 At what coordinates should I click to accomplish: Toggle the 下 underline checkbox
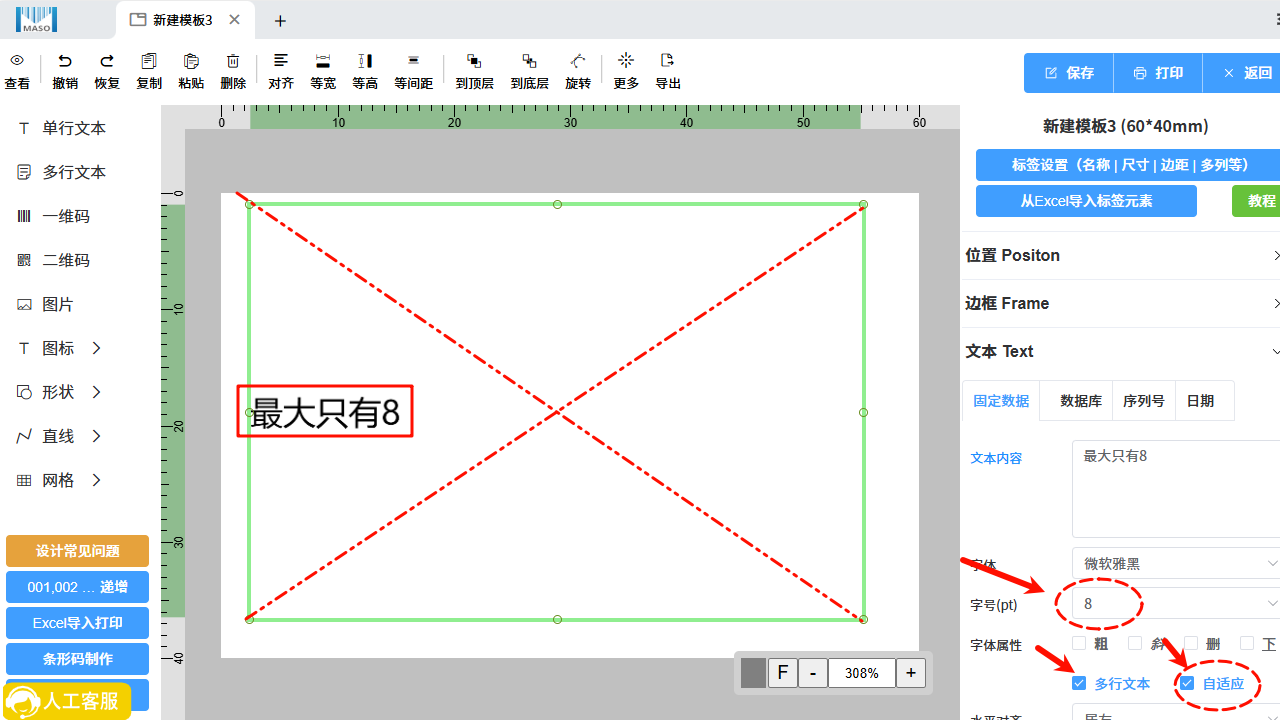pos(1247,643)
